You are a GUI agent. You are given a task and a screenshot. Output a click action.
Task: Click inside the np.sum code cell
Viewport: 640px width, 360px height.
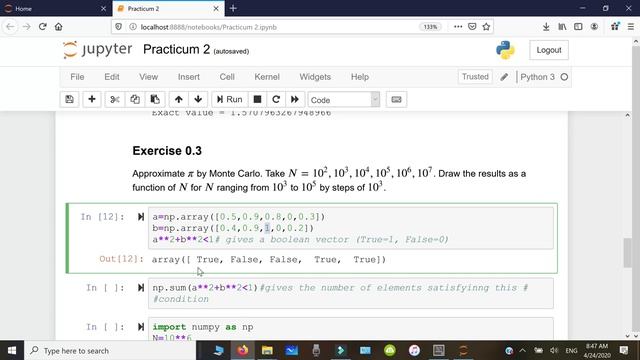[351, 293]
